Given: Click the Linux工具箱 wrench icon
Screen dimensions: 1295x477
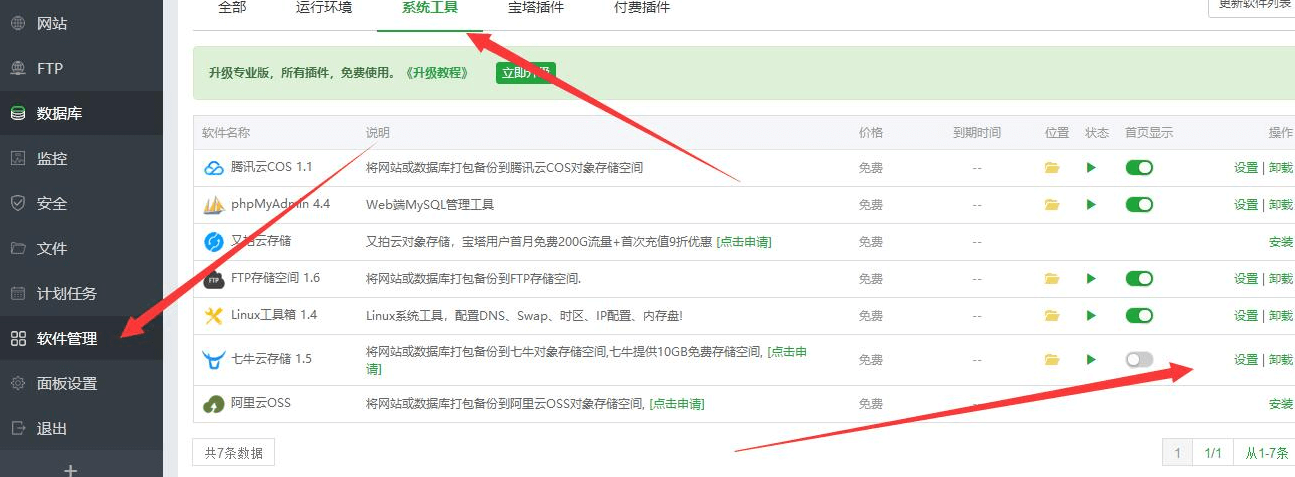Looking at the screenshot, I should pos(214,316).
